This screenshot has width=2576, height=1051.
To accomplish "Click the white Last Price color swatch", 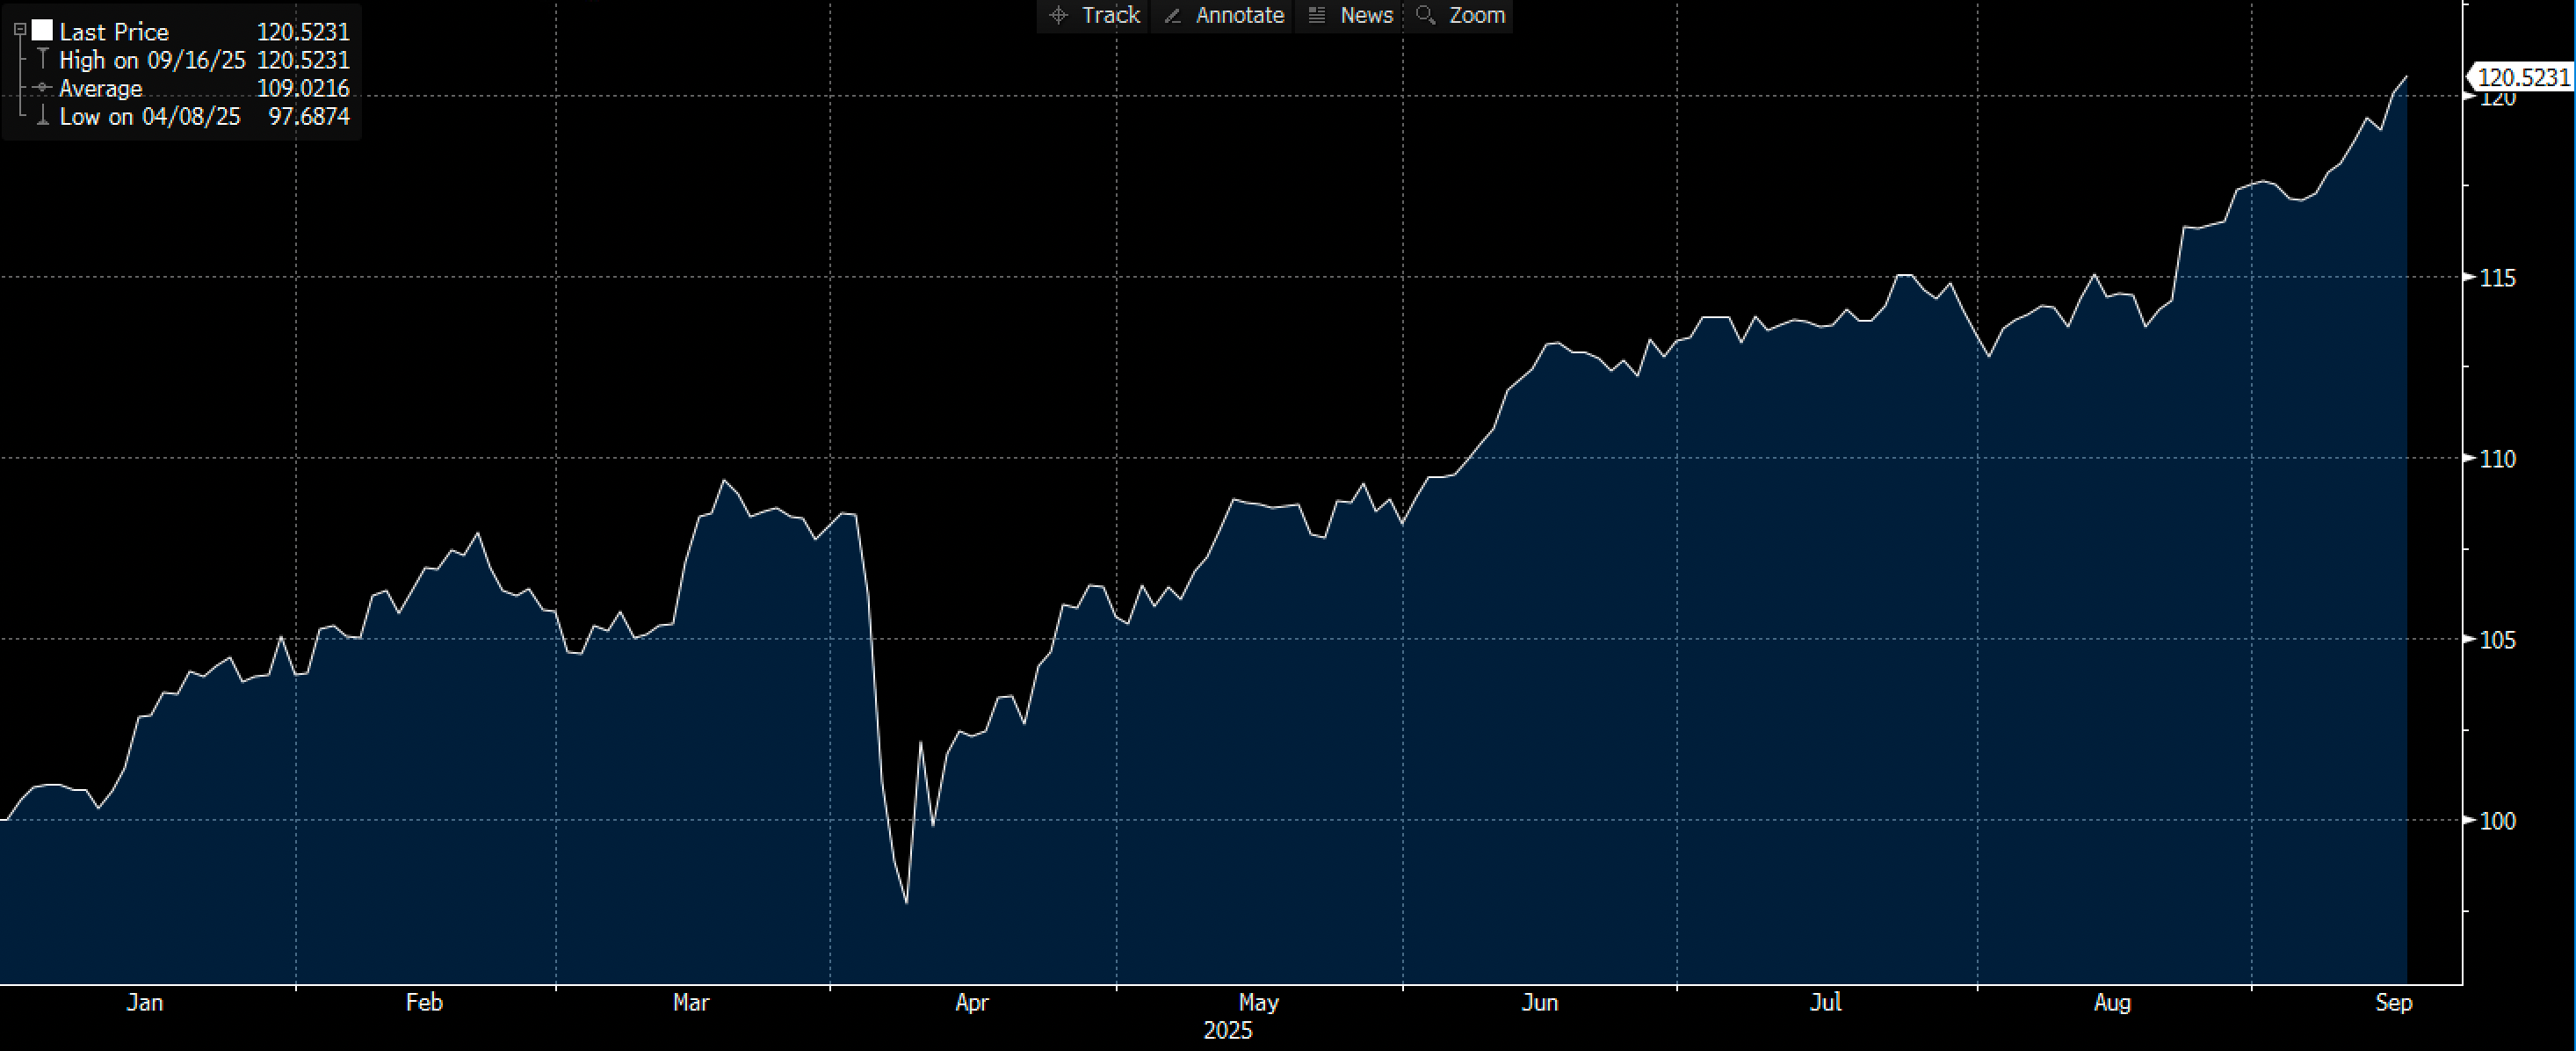I will [42, 31].
